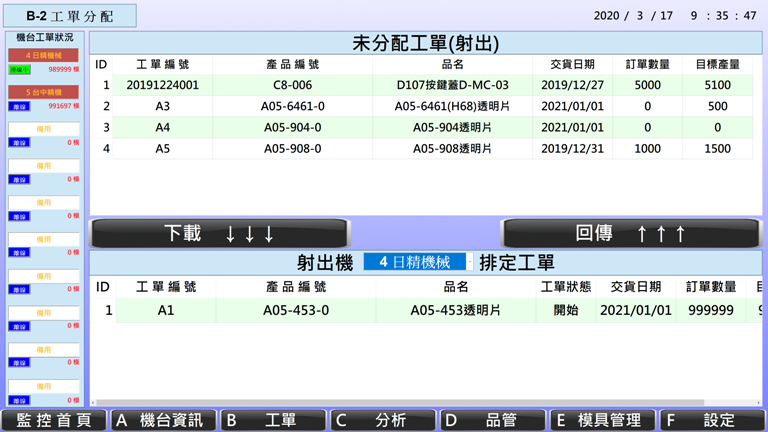Screen dimensions: 768x432
Task: Select machine 4 日精機械 in the sidebar
Action: [x=43, y=56]
